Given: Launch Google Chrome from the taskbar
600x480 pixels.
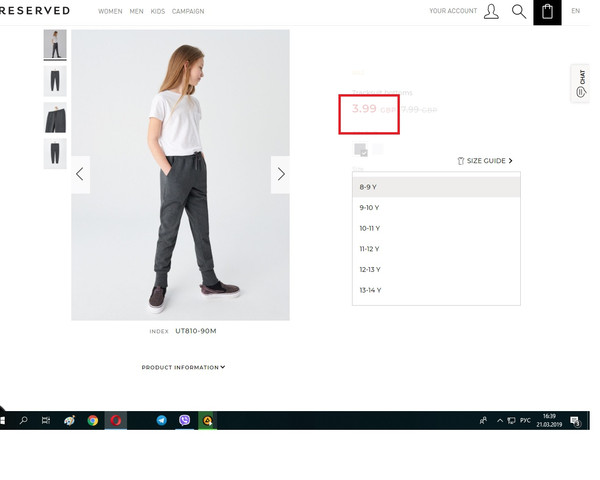Looking at the screenshot, I should click(92, 421).
